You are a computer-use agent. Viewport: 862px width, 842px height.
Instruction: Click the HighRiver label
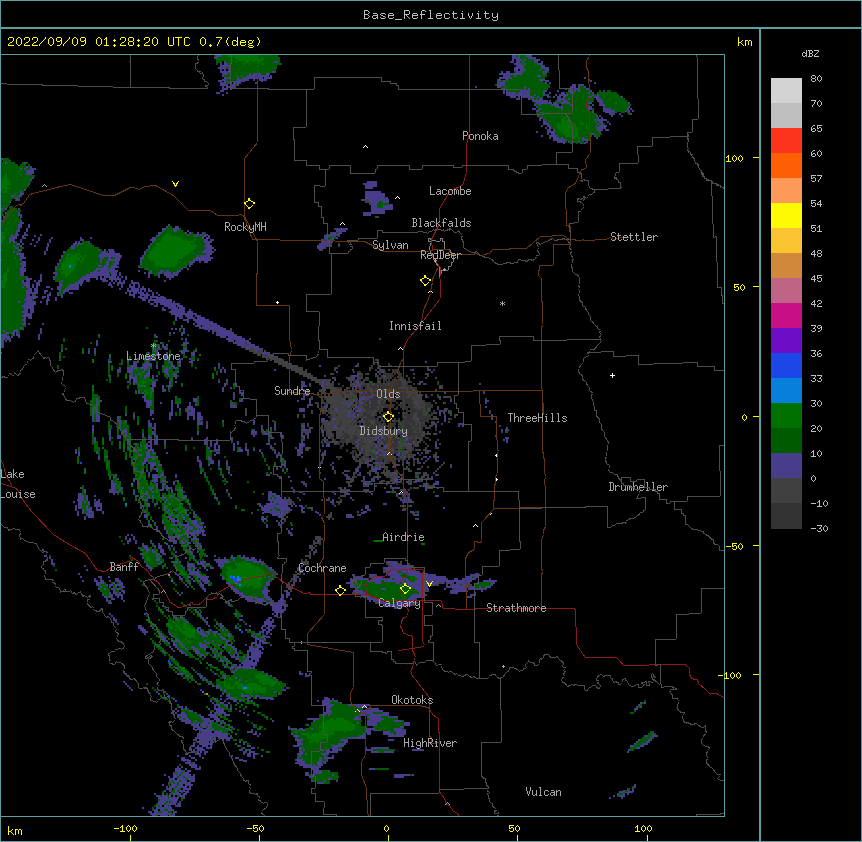tap(430, 743)
